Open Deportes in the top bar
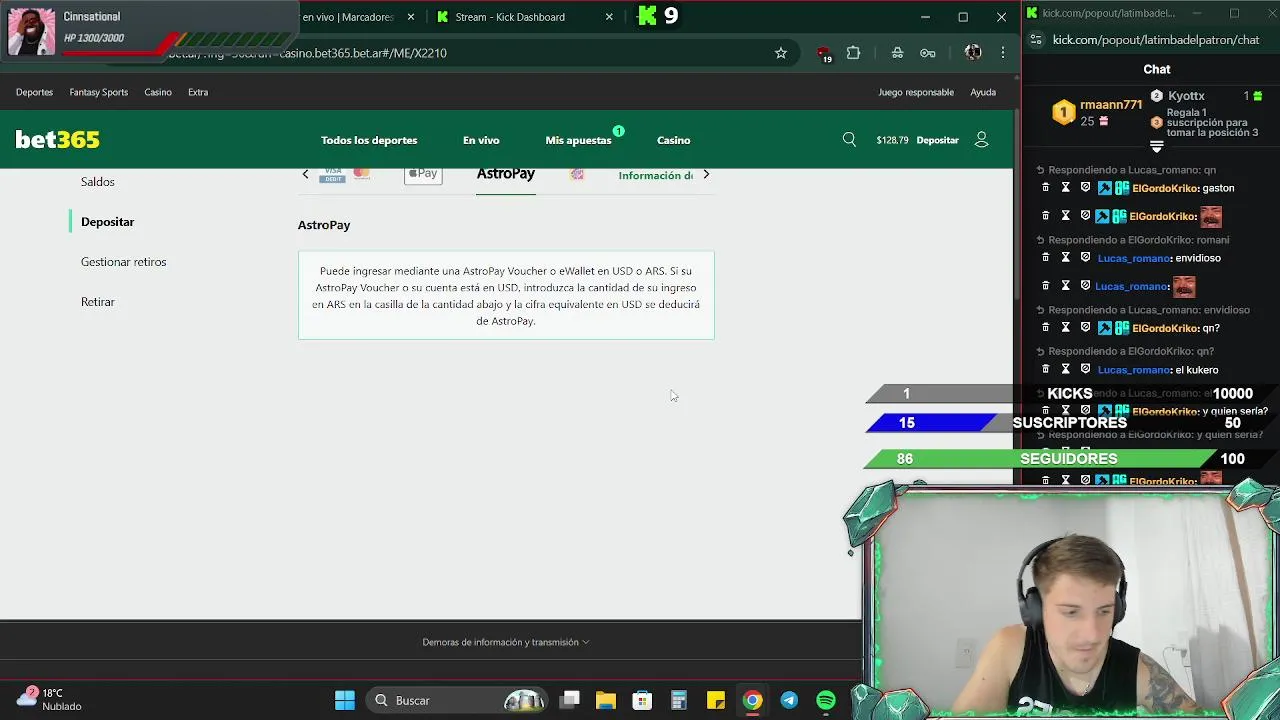The image size is (1280, 720). coord(34,92)
